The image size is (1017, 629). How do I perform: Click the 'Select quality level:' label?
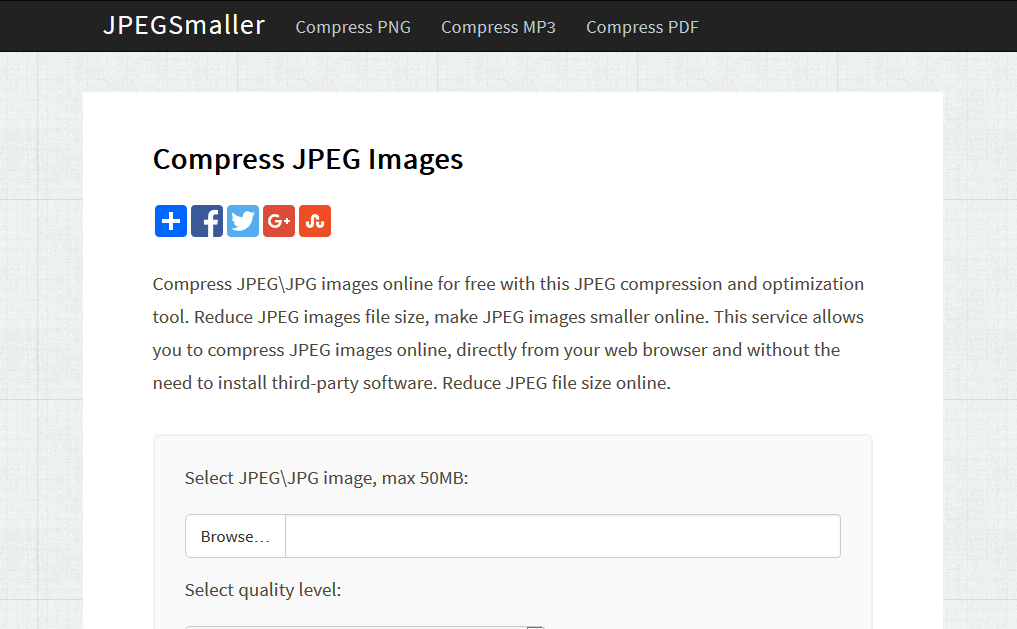coord(263,590)
